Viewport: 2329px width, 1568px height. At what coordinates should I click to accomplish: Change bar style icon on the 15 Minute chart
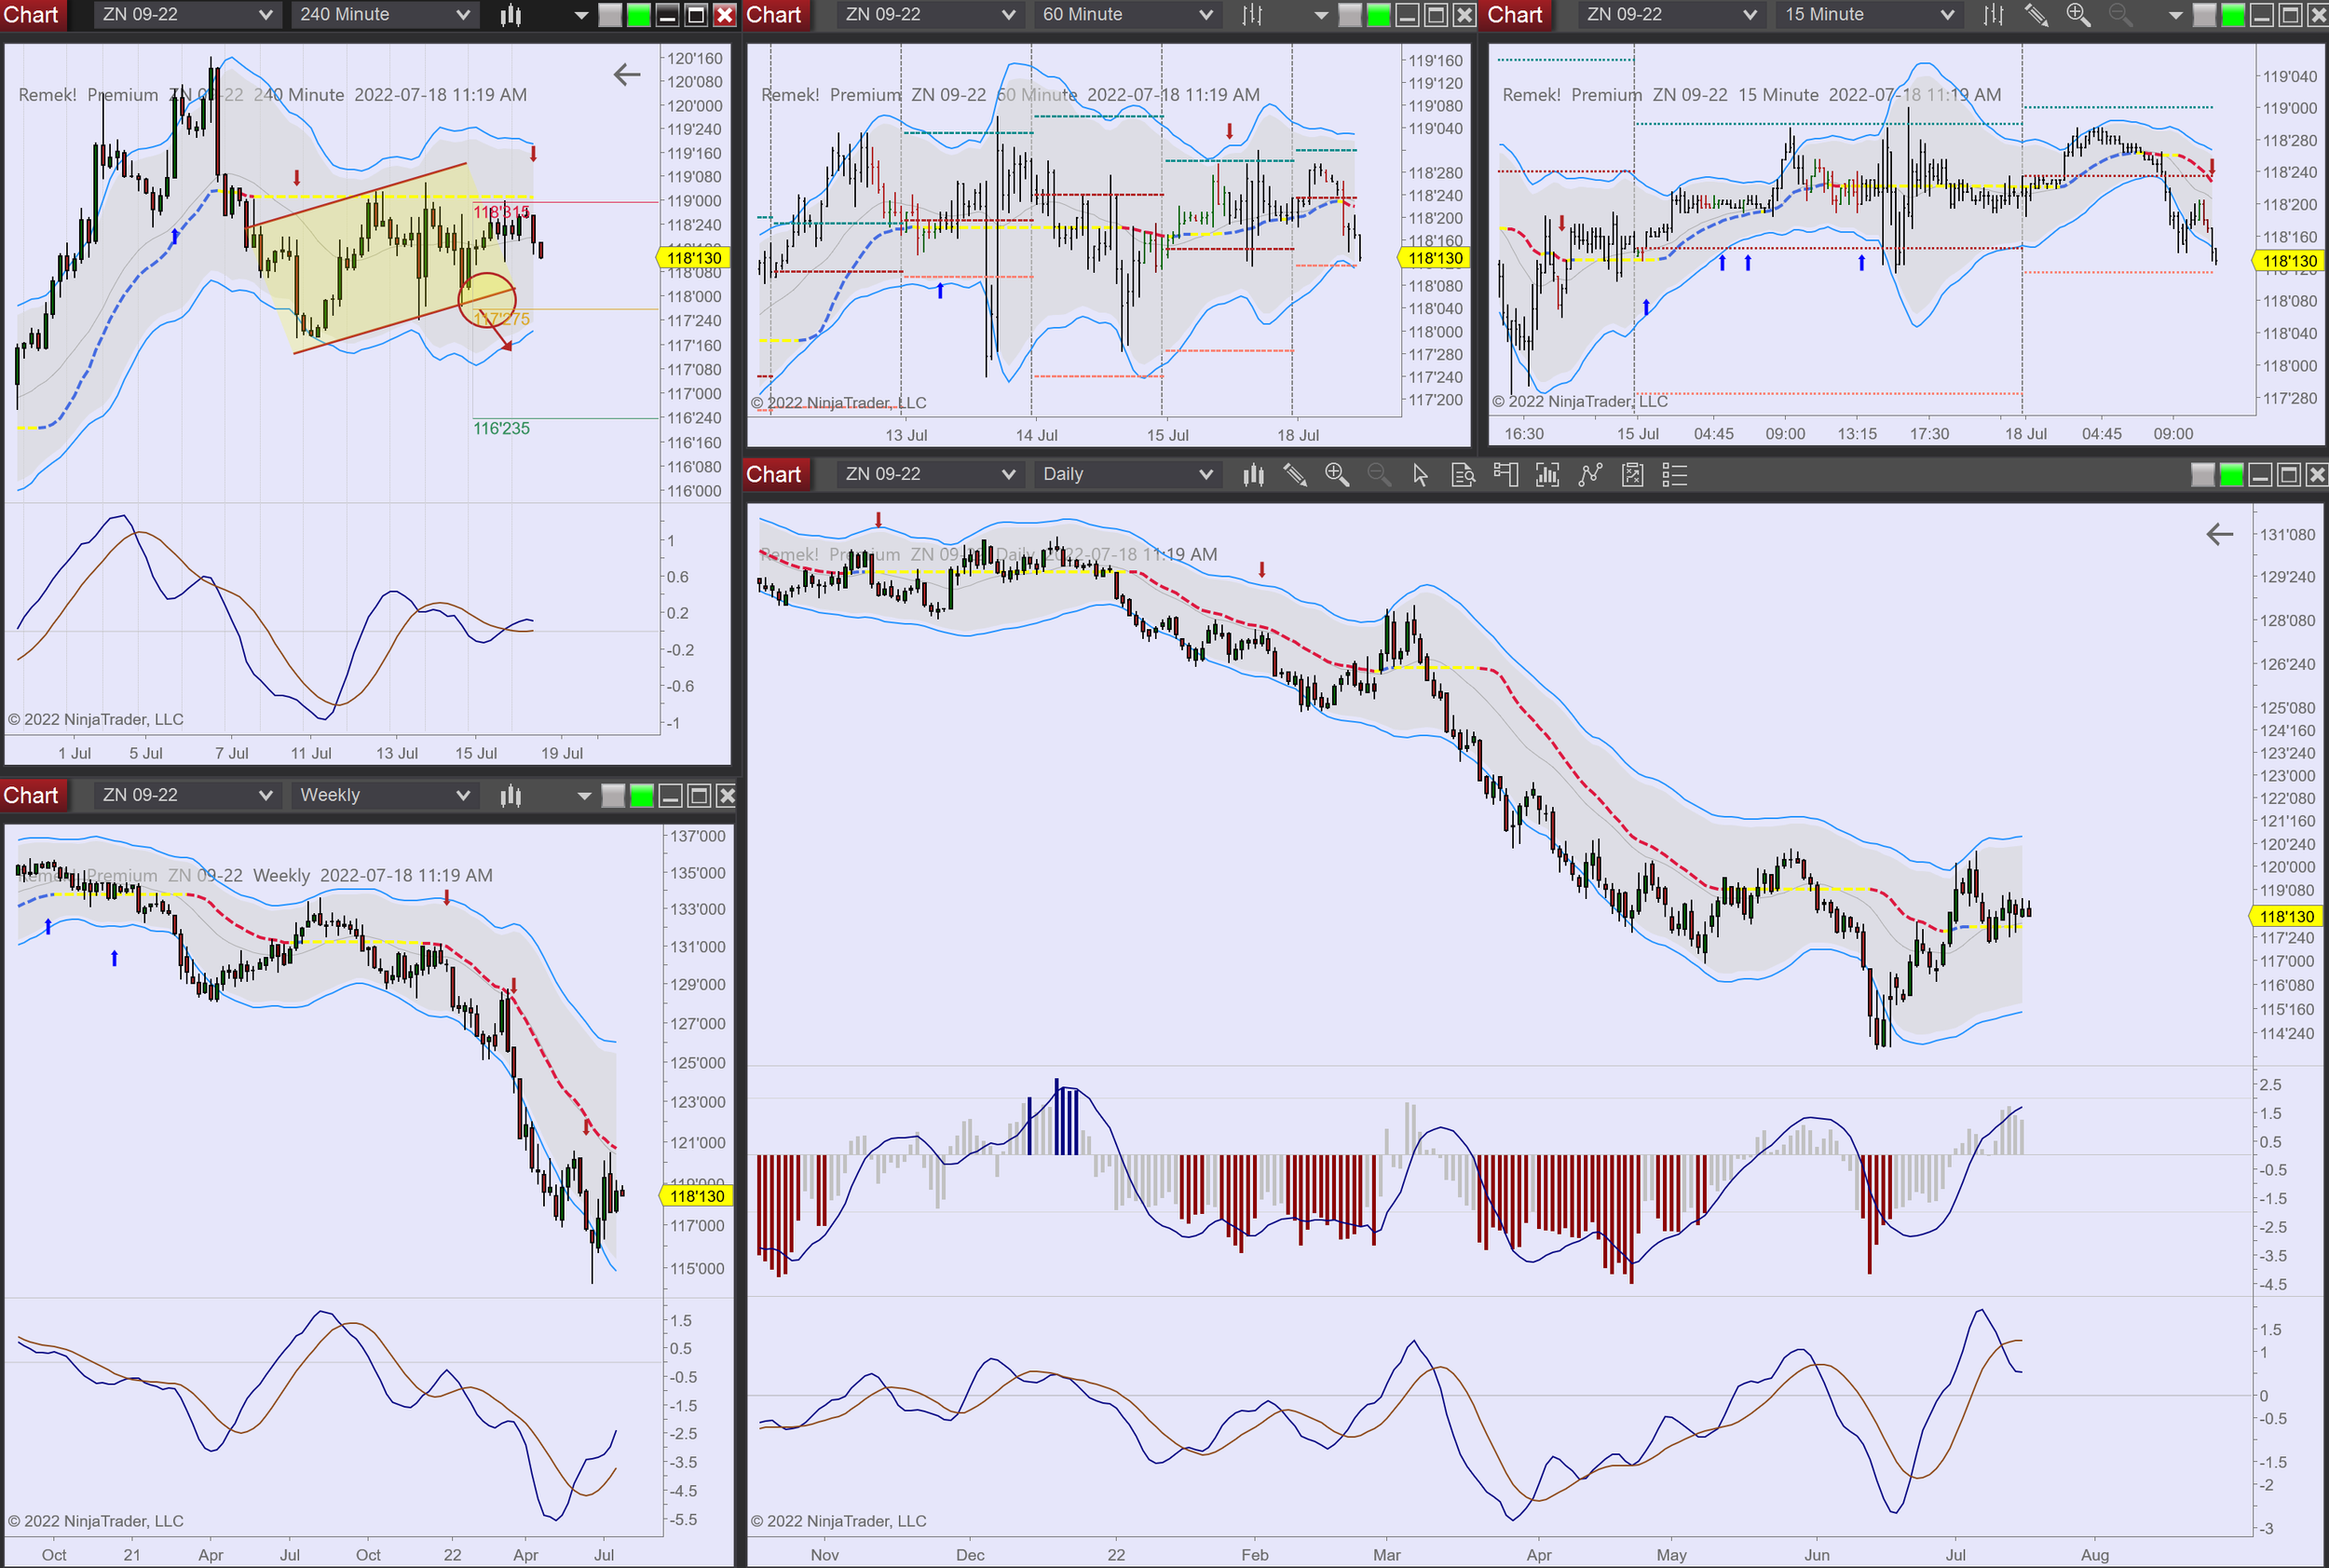click(x=1993, y=15)
